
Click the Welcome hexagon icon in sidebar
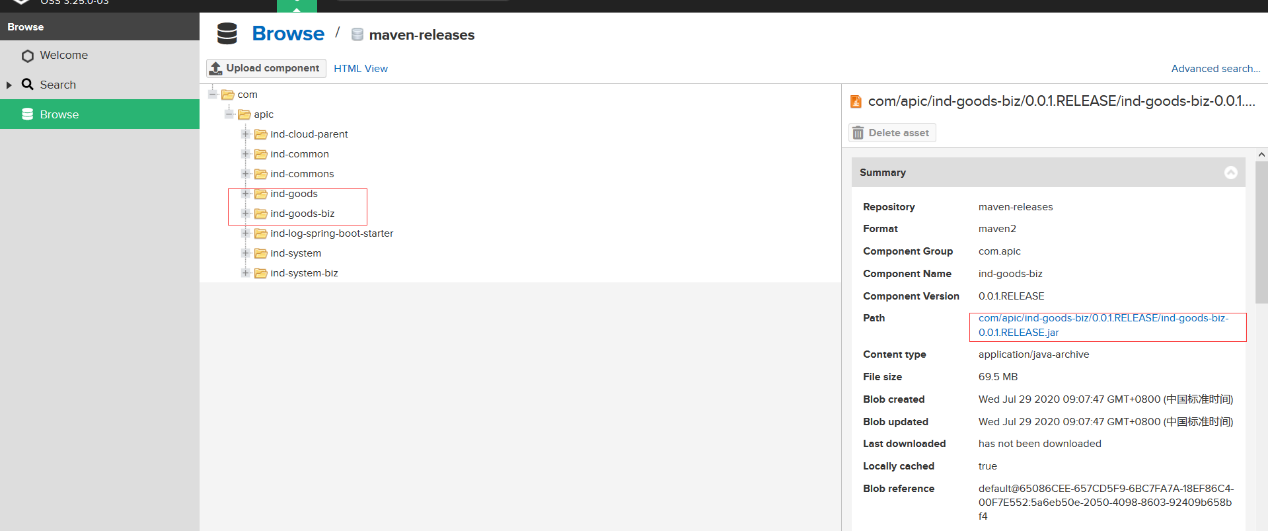point(28,56)
